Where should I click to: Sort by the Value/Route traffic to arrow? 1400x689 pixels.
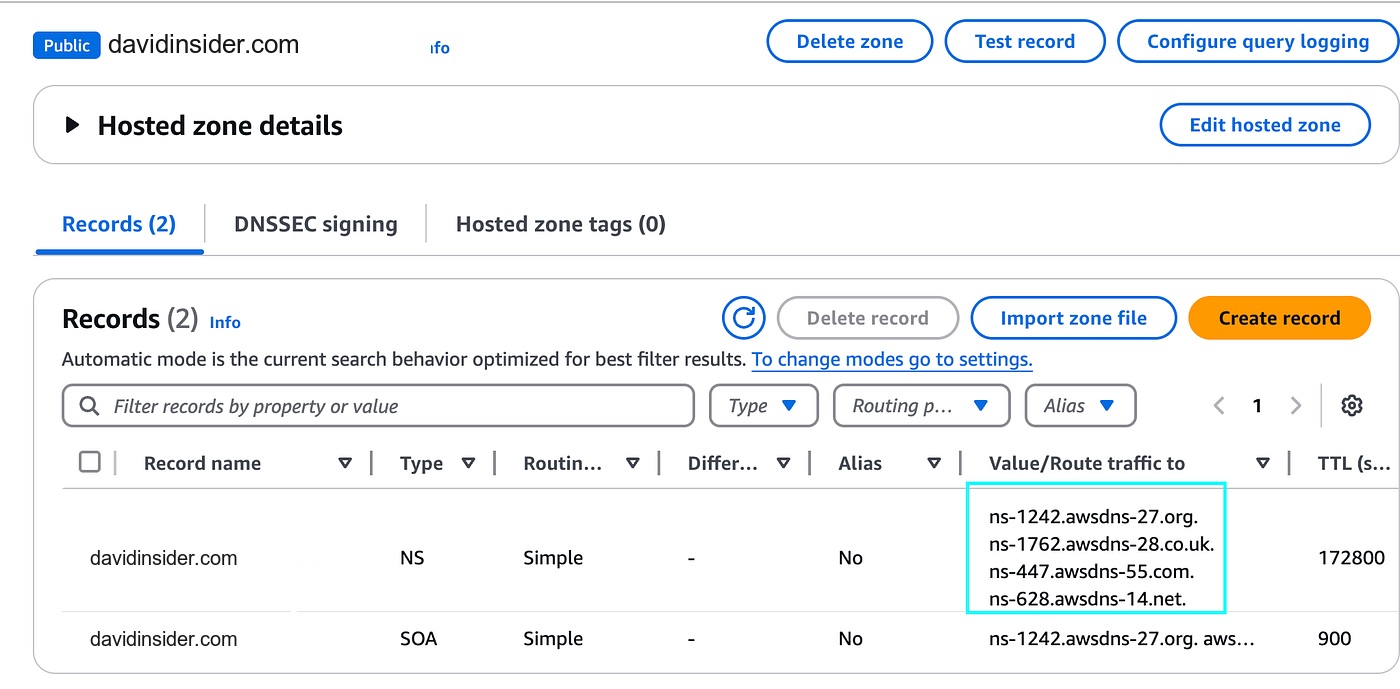[x=1263, y=463]
